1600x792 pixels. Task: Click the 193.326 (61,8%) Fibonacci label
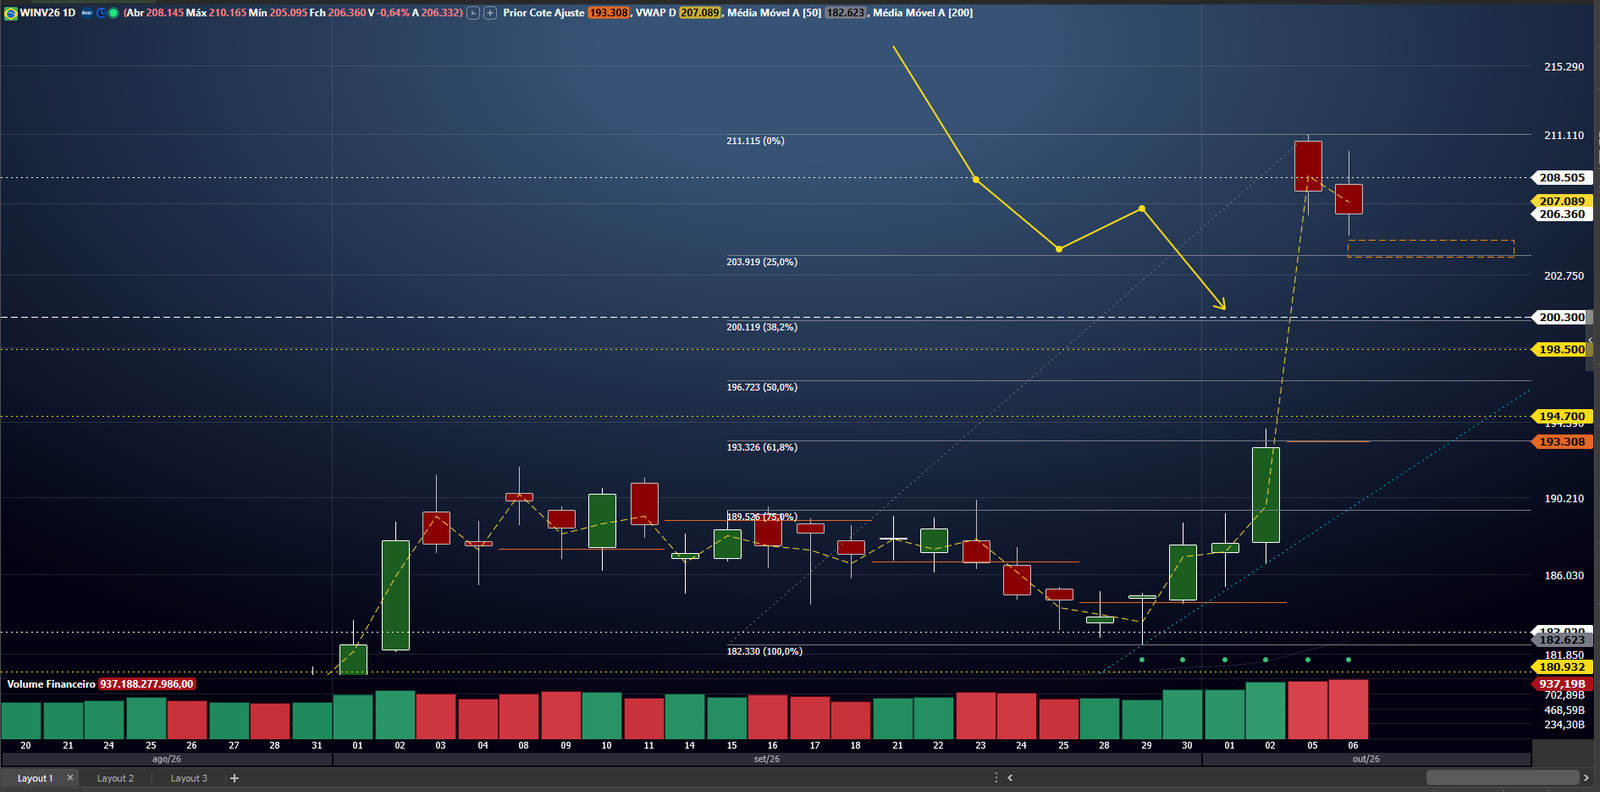click(x=762, y=447)
